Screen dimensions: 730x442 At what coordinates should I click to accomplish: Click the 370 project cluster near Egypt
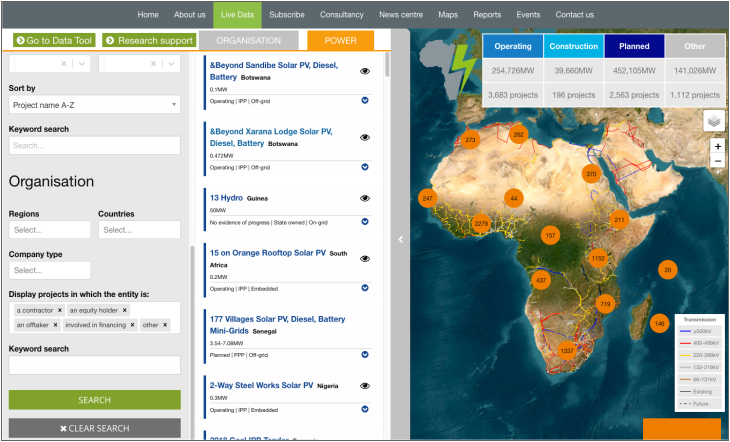click(591, 174)
